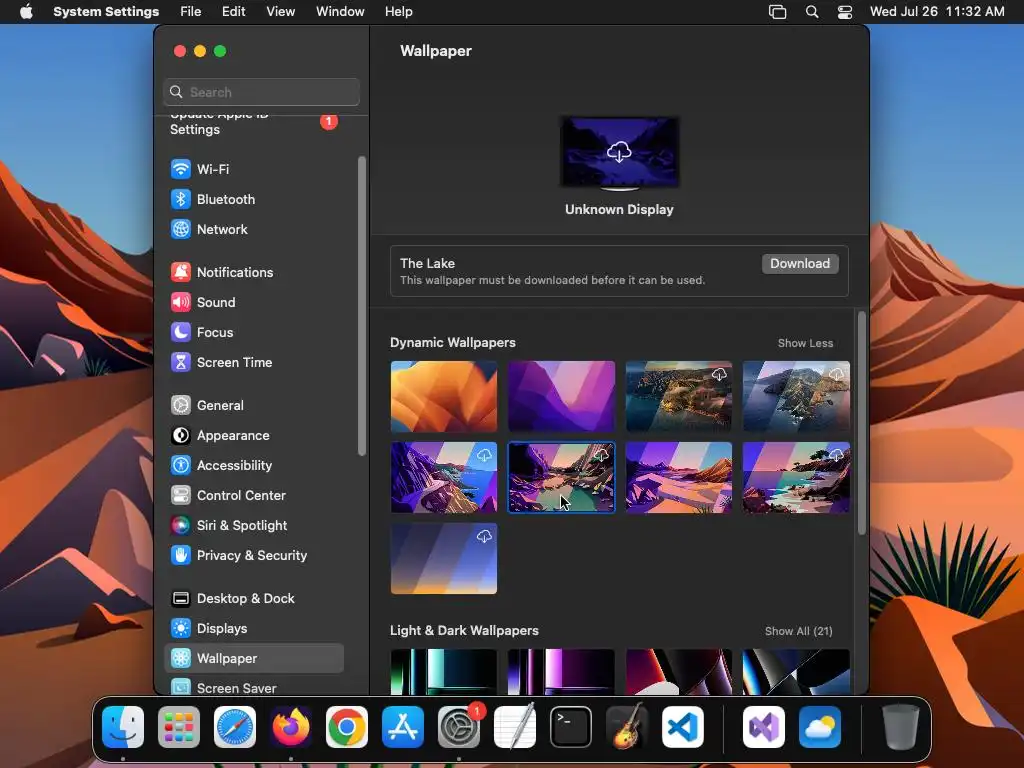Click the Unknown Display wallpaper preview

pyautogui.click(x=619, y=152)
